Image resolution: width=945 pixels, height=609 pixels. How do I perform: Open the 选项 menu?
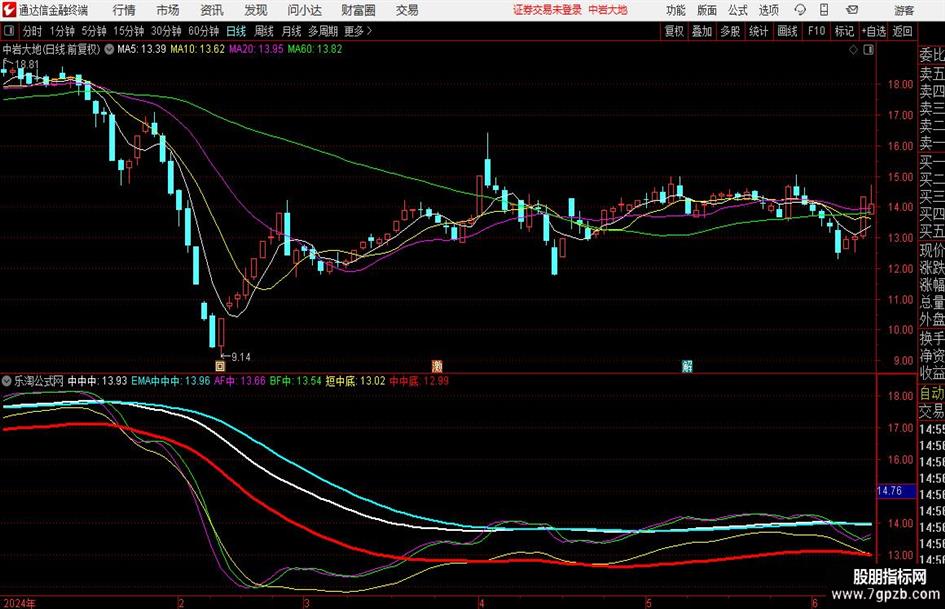pyautogui.click(x=768, y=10)
